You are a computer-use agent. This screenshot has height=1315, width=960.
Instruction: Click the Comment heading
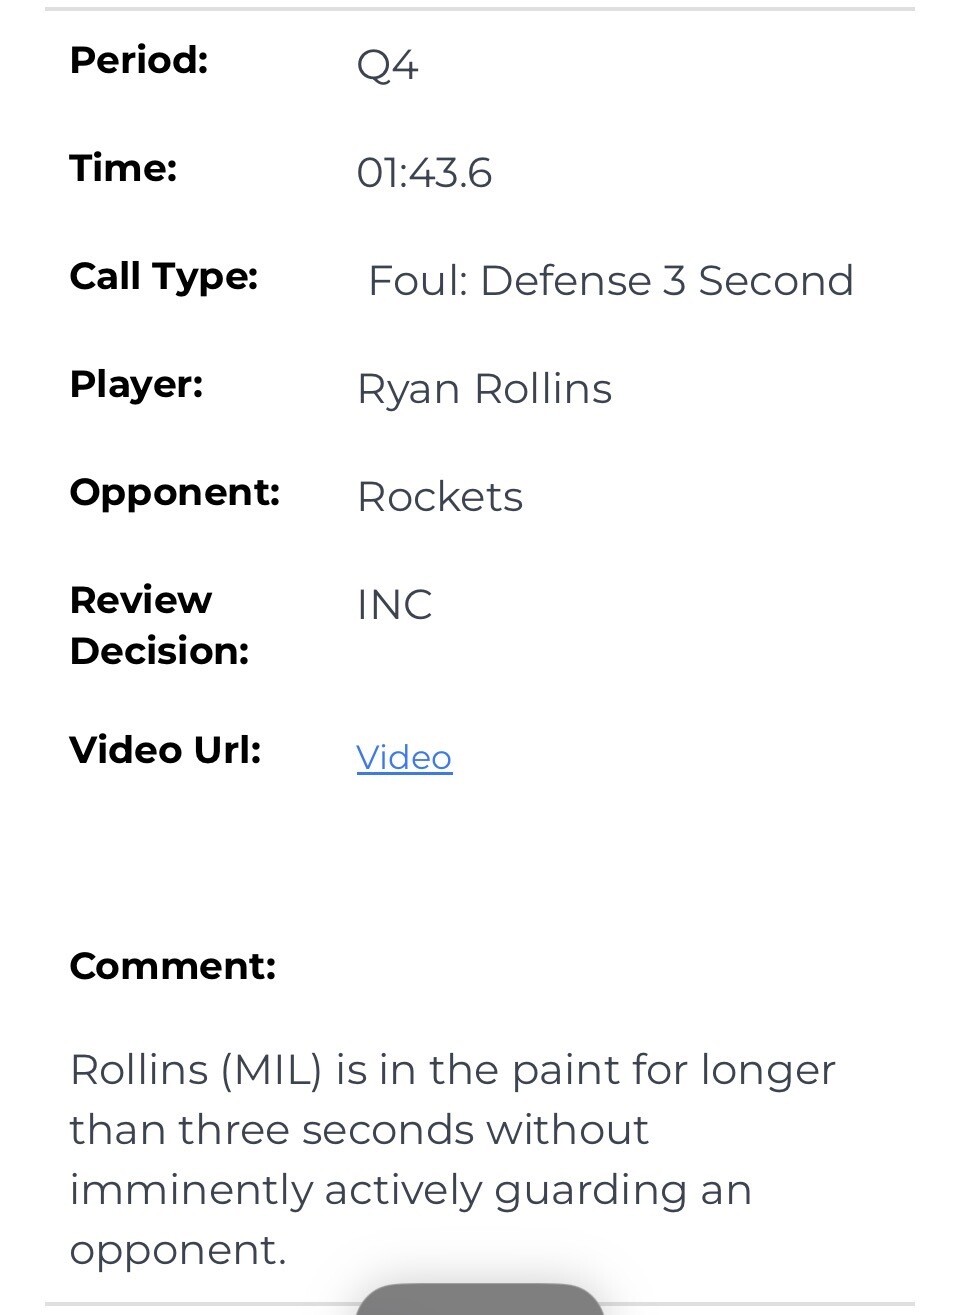(172, 966)
